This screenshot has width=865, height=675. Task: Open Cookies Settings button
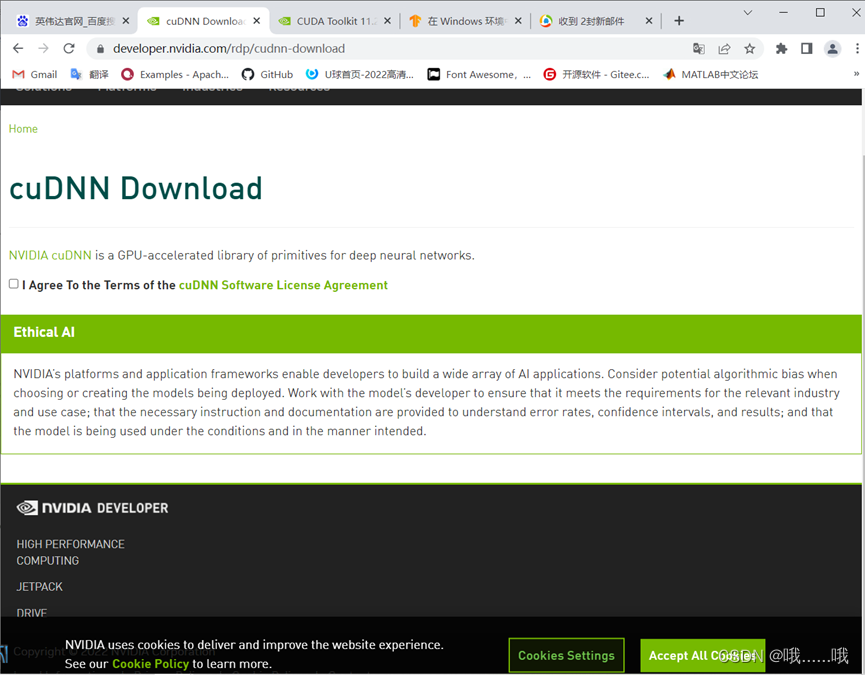566,655
